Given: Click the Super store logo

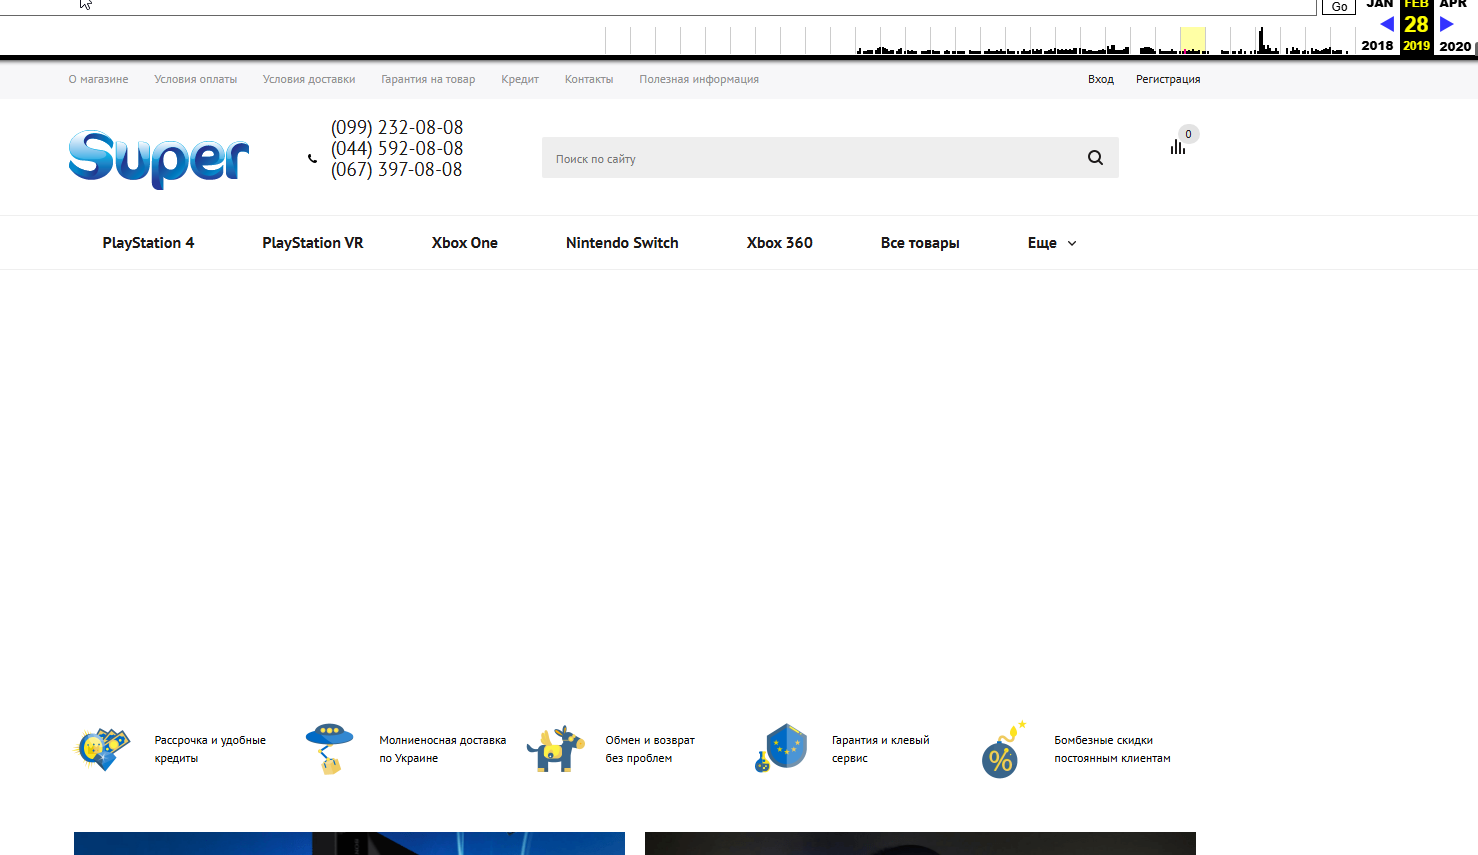Looking at the screenshot, I should click(x=158, y=158).
